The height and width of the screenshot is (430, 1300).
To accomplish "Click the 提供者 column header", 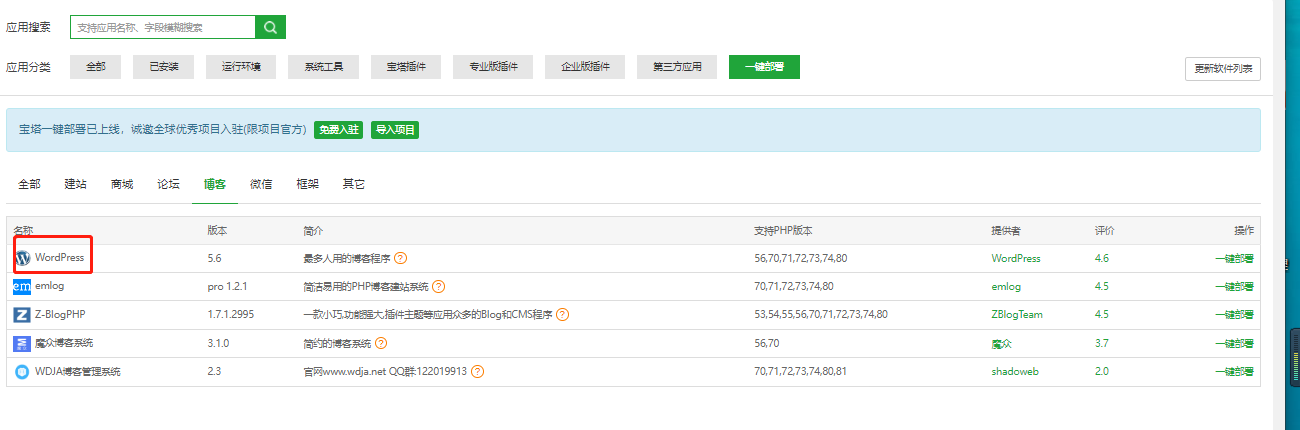I will coord(1006,230).
